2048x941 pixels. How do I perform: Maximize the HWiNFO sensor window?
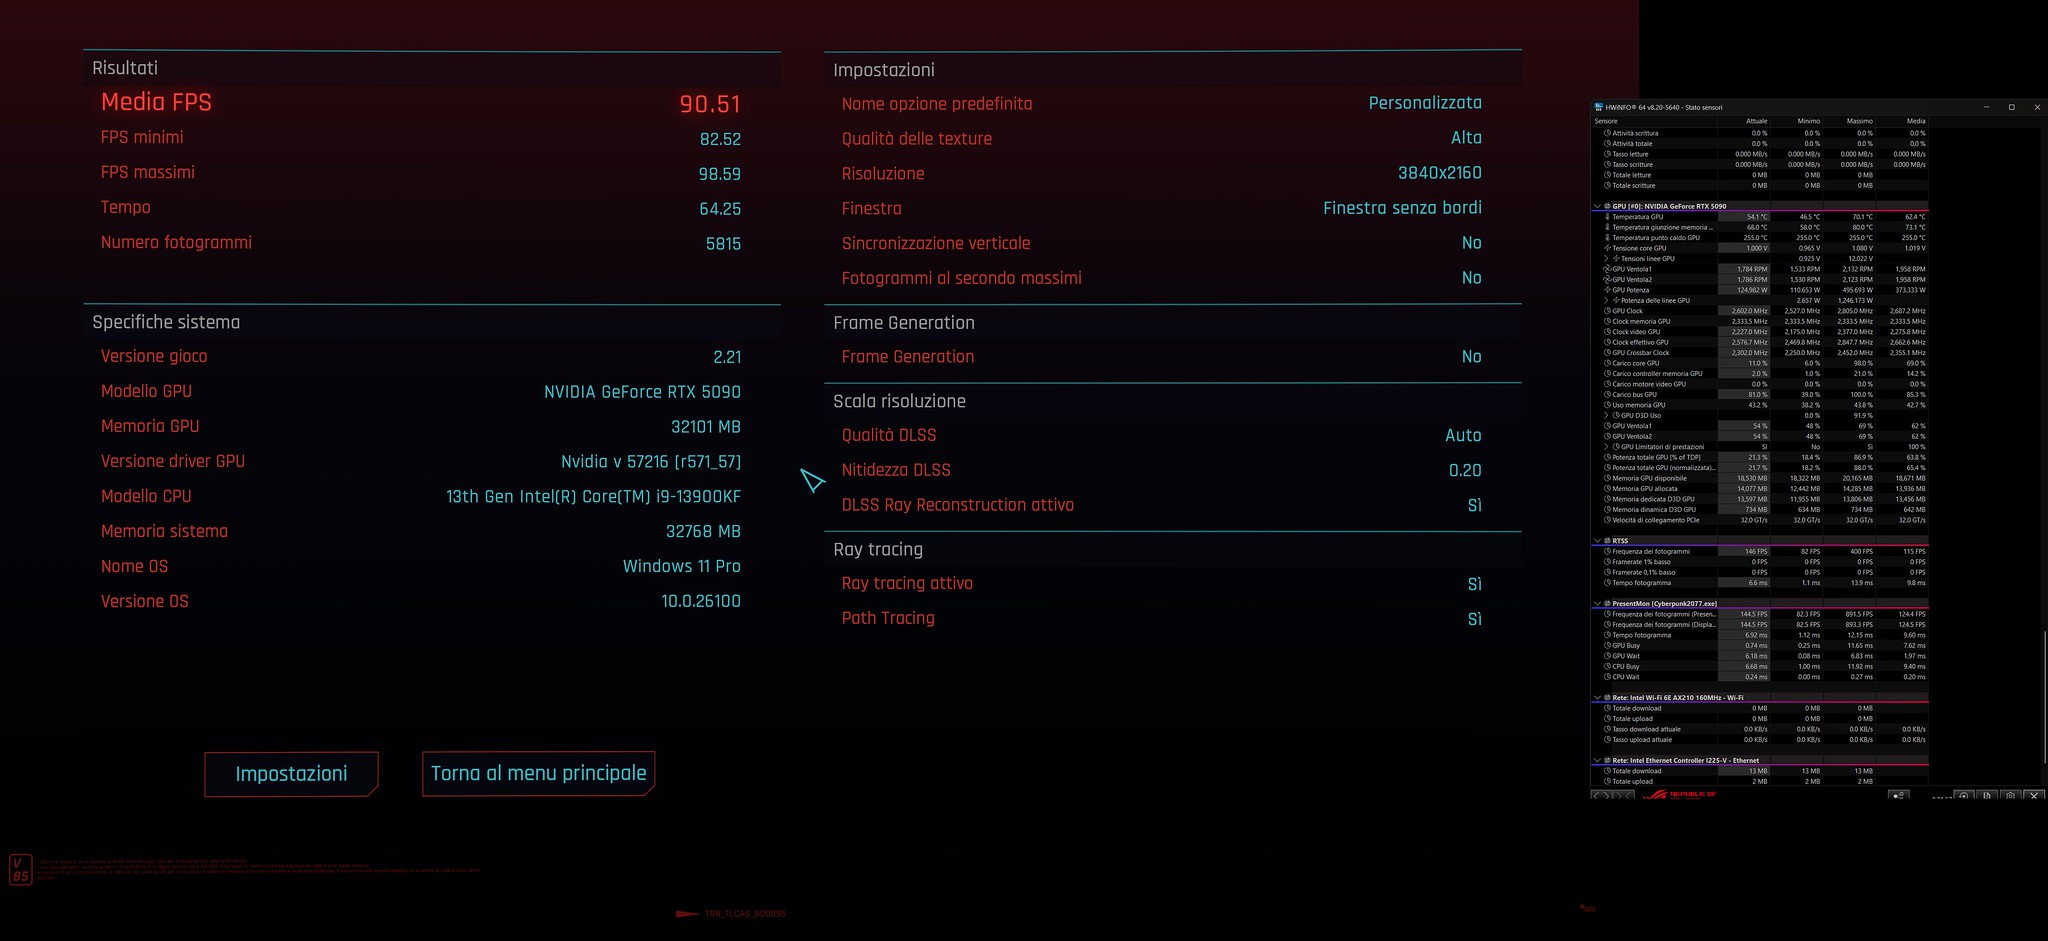tap(2012, 107)
